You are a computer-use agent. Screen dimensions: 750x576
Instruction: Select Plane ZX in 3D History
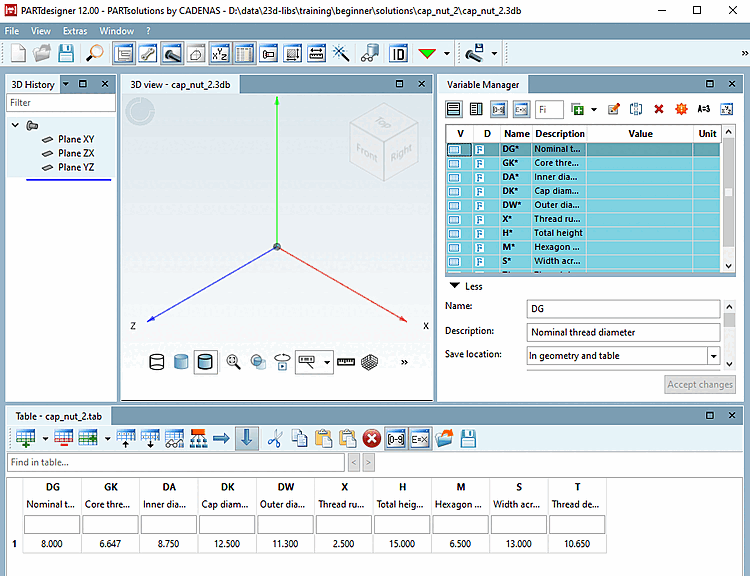(x=76, y=153)
